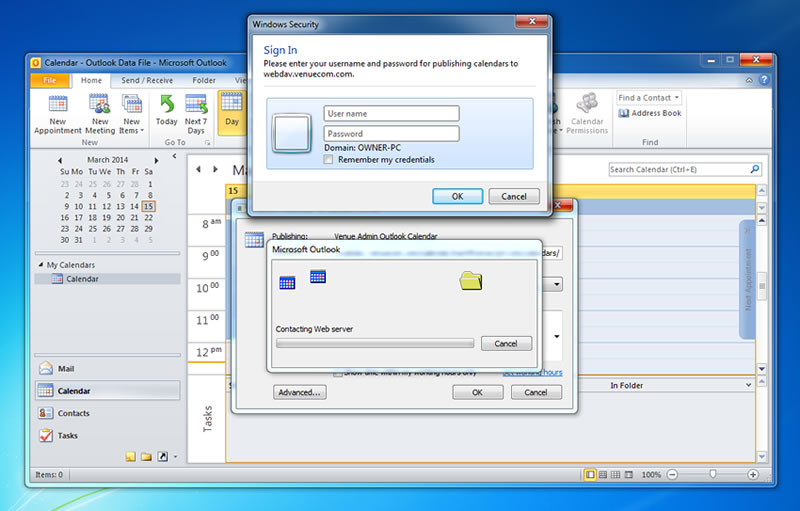Zoom out with the minus button

(x=672, y=474)
